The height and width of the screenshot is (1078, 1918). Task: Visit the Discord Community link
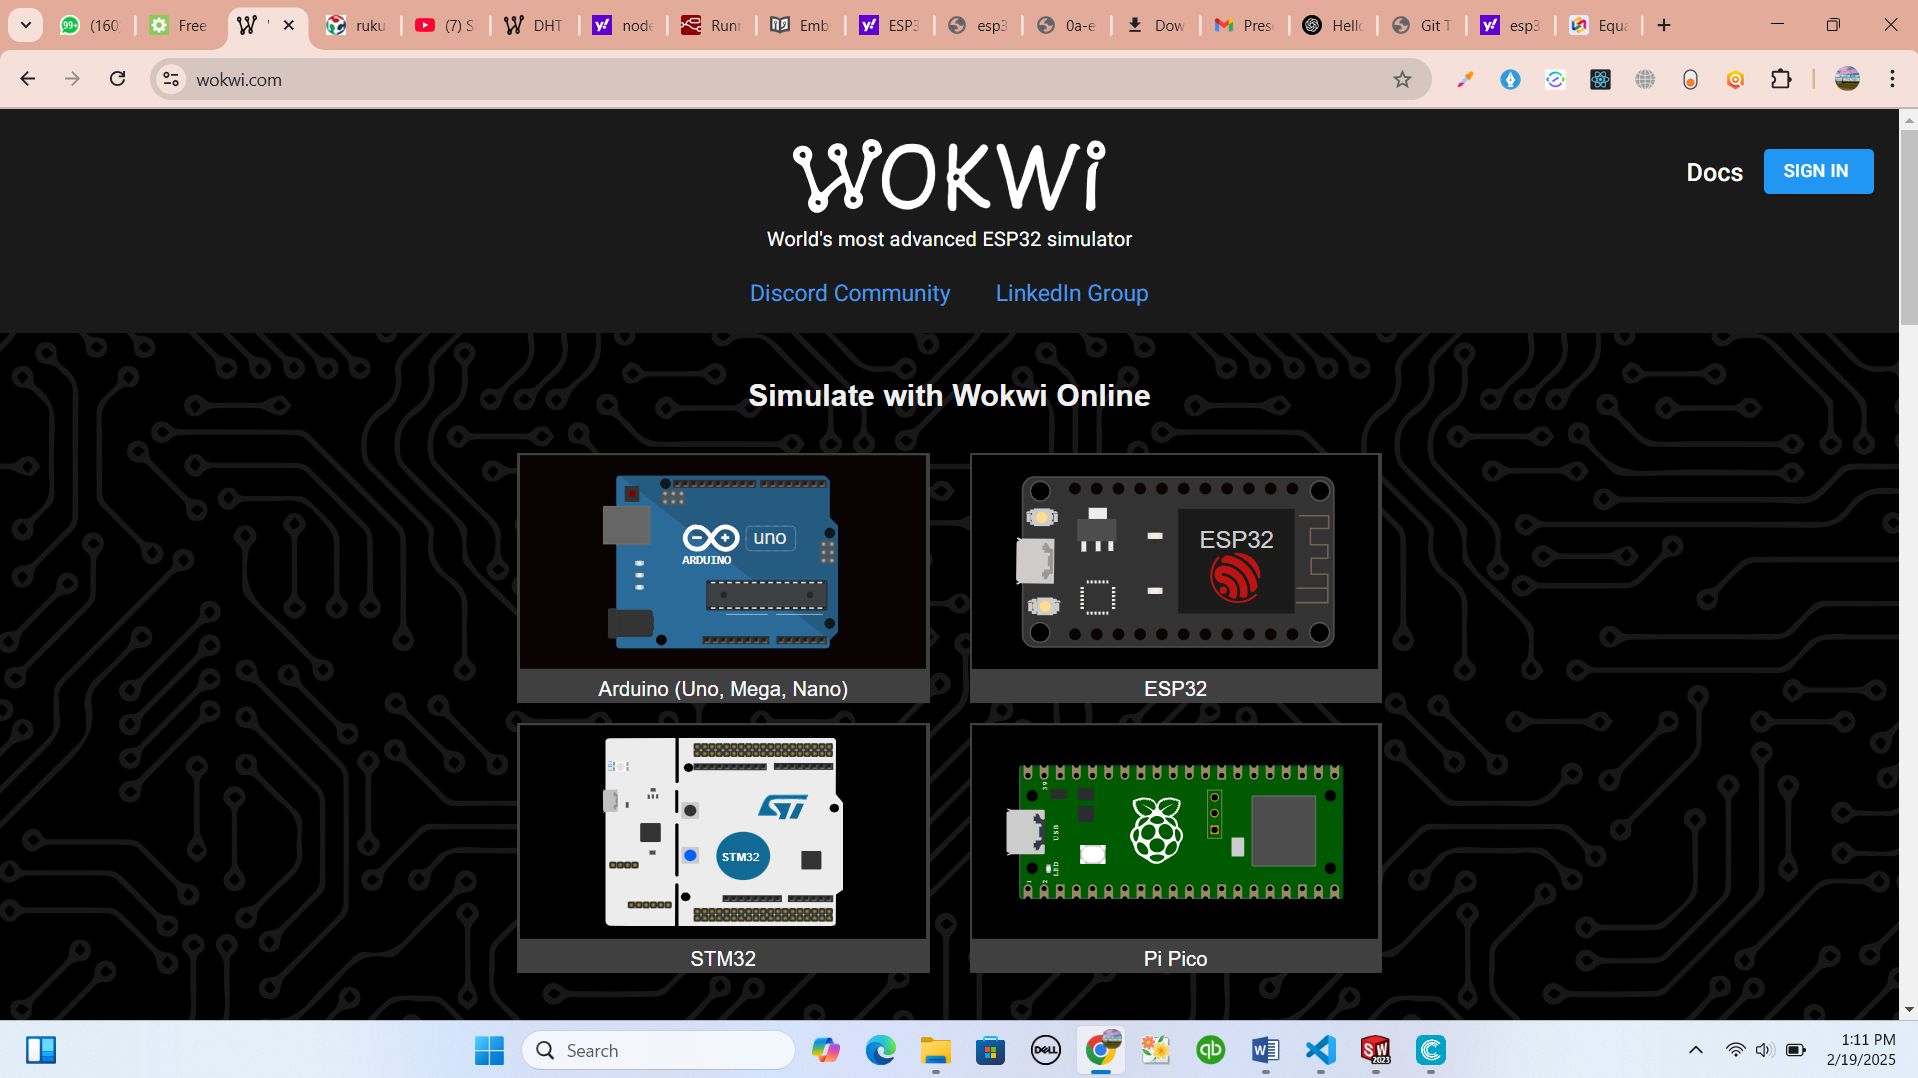pyautogui.click(x=850, y=293)
